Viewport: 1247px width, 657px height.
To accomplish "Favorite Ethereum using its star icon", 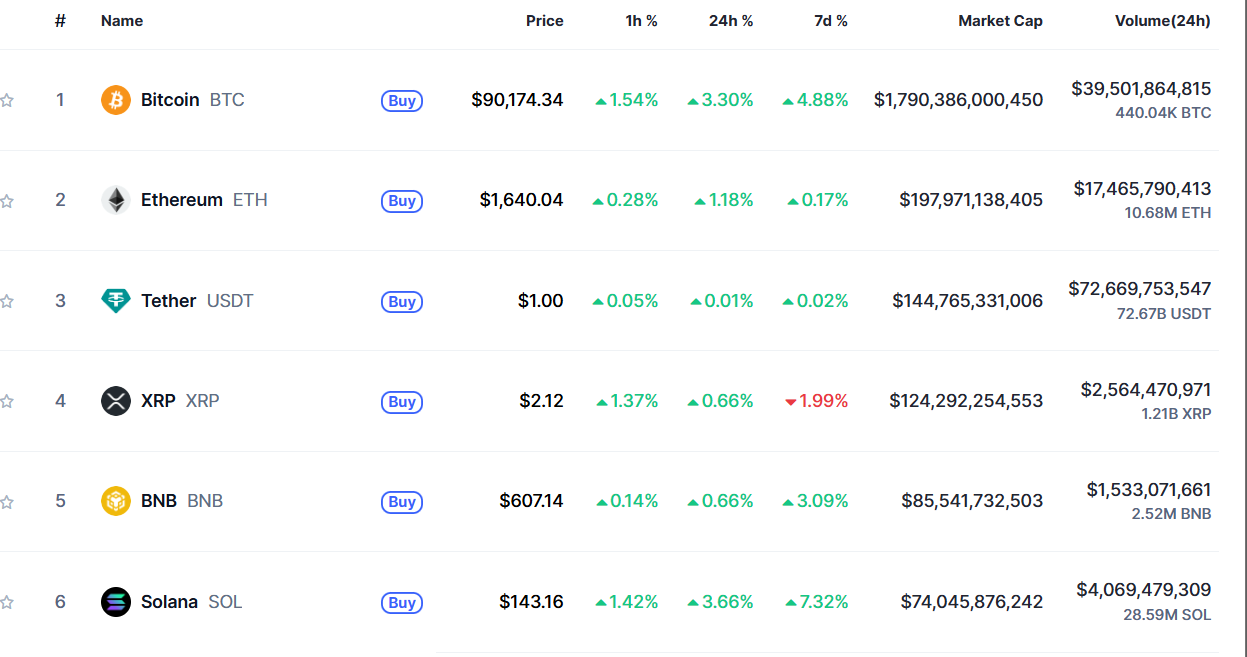I will coord(7,201).
